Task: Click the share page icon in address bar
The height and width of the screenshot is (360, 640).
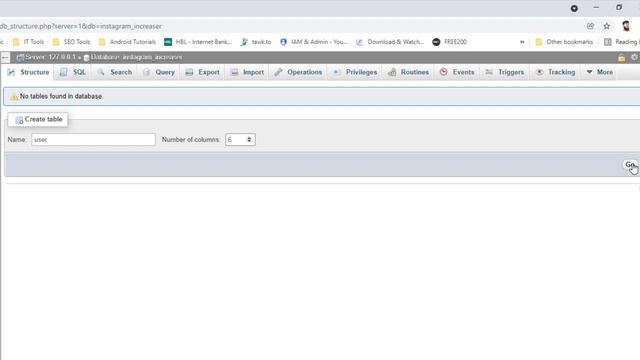Action: (x=590, y=26)
